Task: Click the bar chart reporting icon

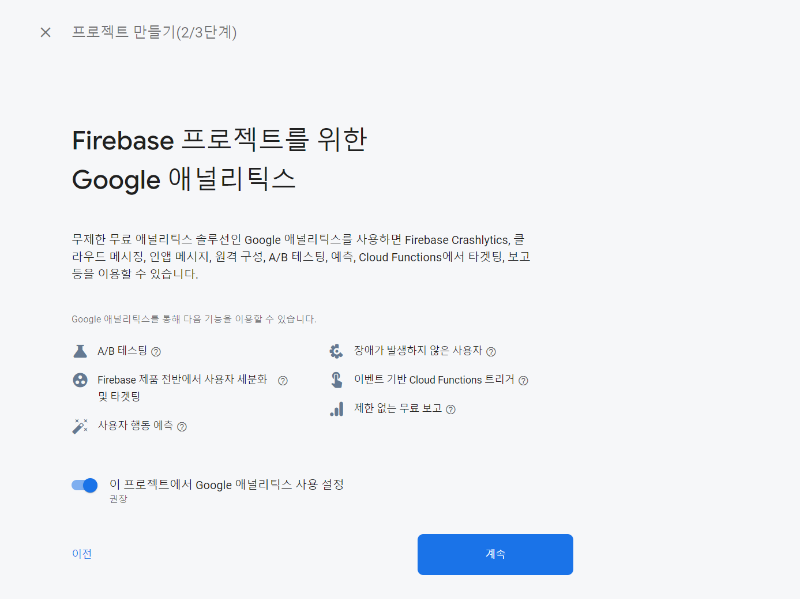Action: pos(336,409)
